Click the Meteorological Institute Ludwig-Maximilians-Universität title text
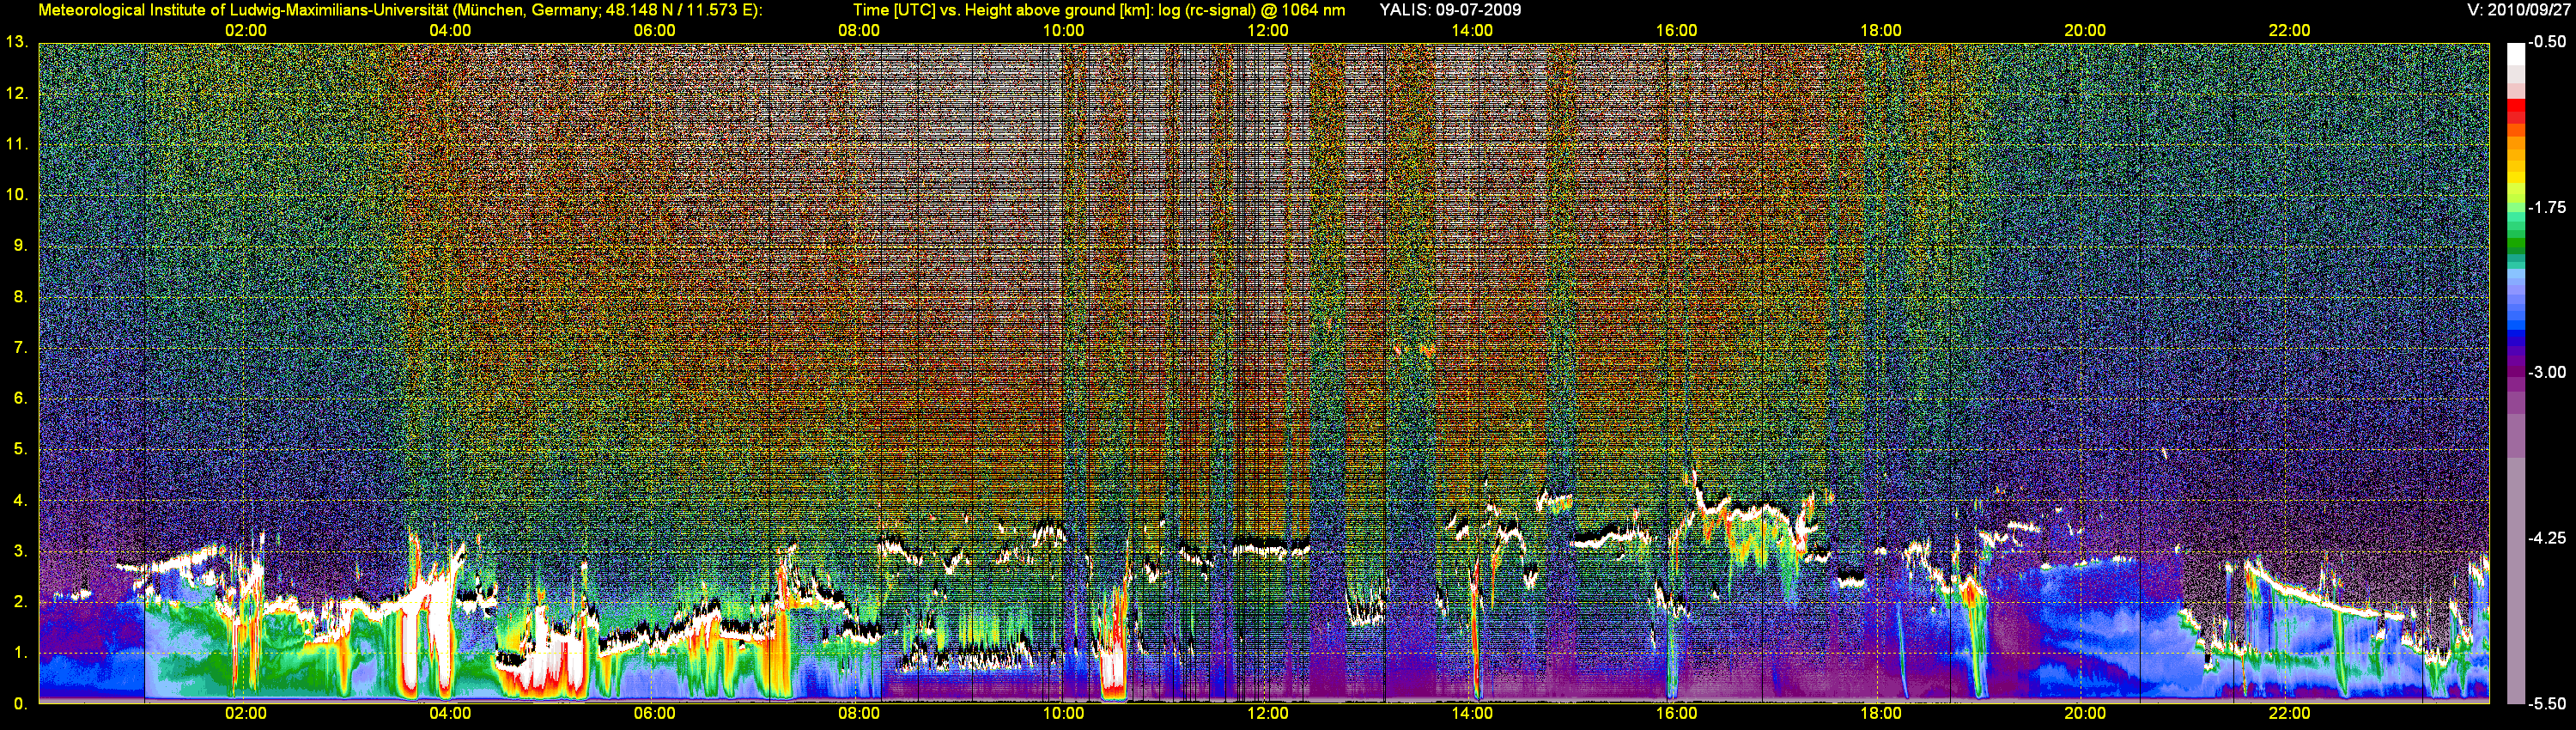The height and width of the screenshot is (730, 2576). 400,10
